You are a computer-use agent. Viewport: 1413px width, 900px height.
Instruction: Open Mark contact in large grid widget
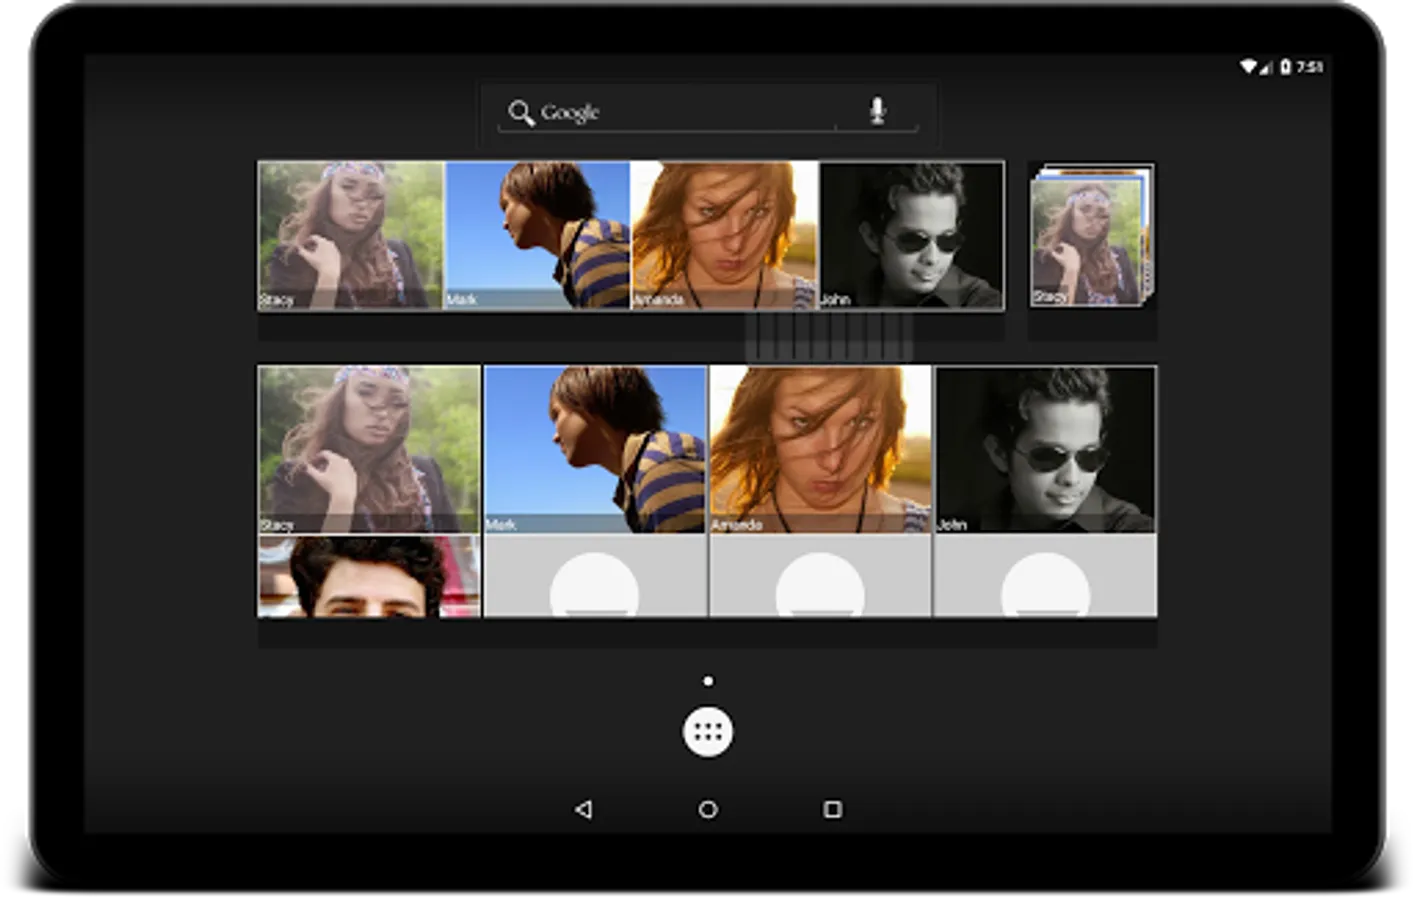point(595,449)
